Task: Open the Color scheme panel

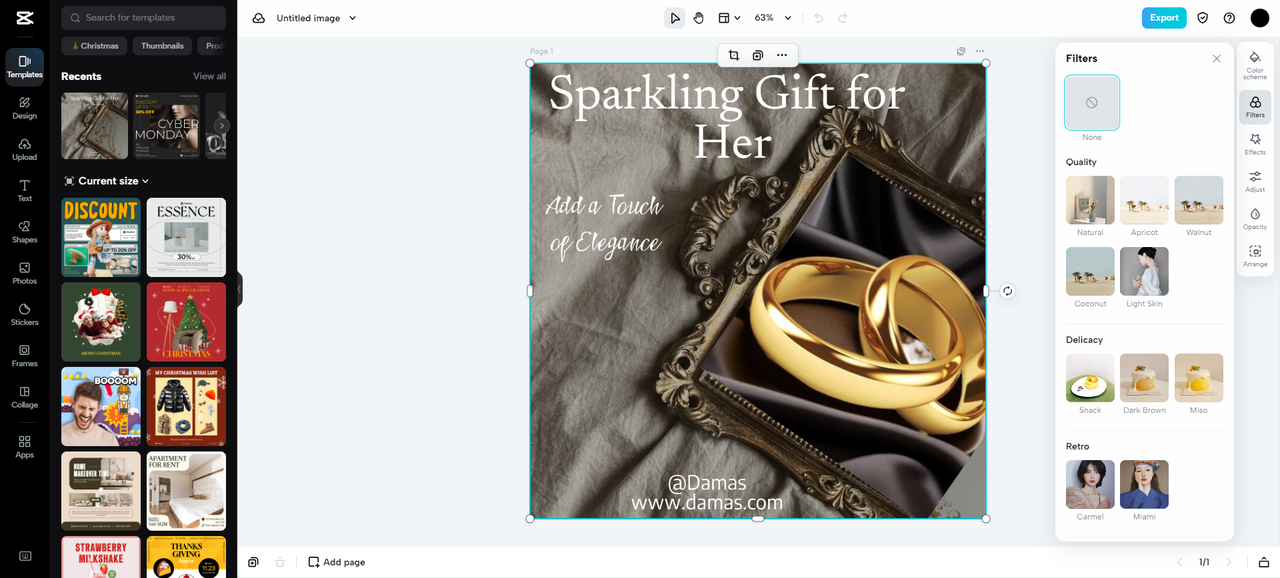Action: pos(1255,66)
